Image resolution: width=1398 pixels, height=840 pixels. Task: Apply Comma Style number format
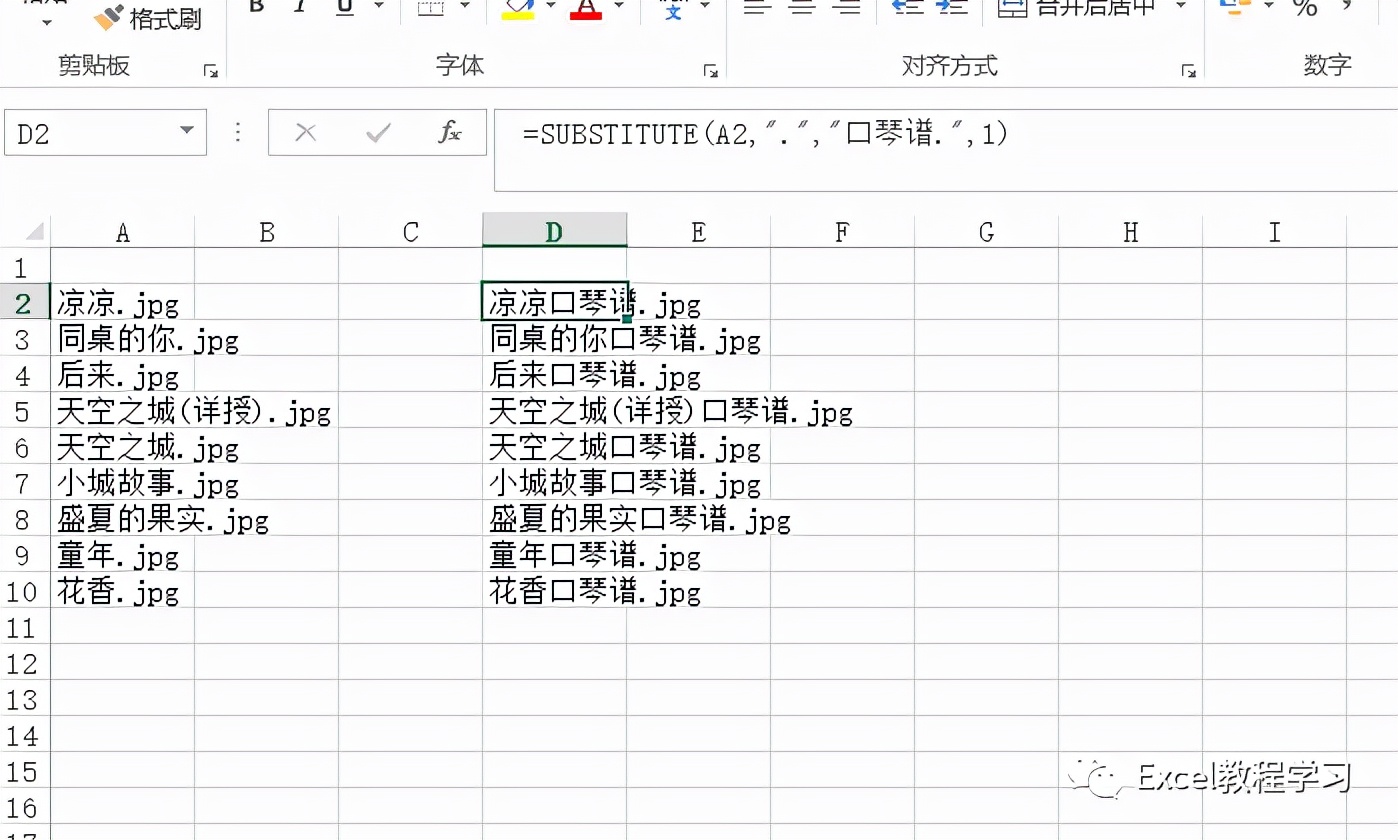click(1345, 8)
